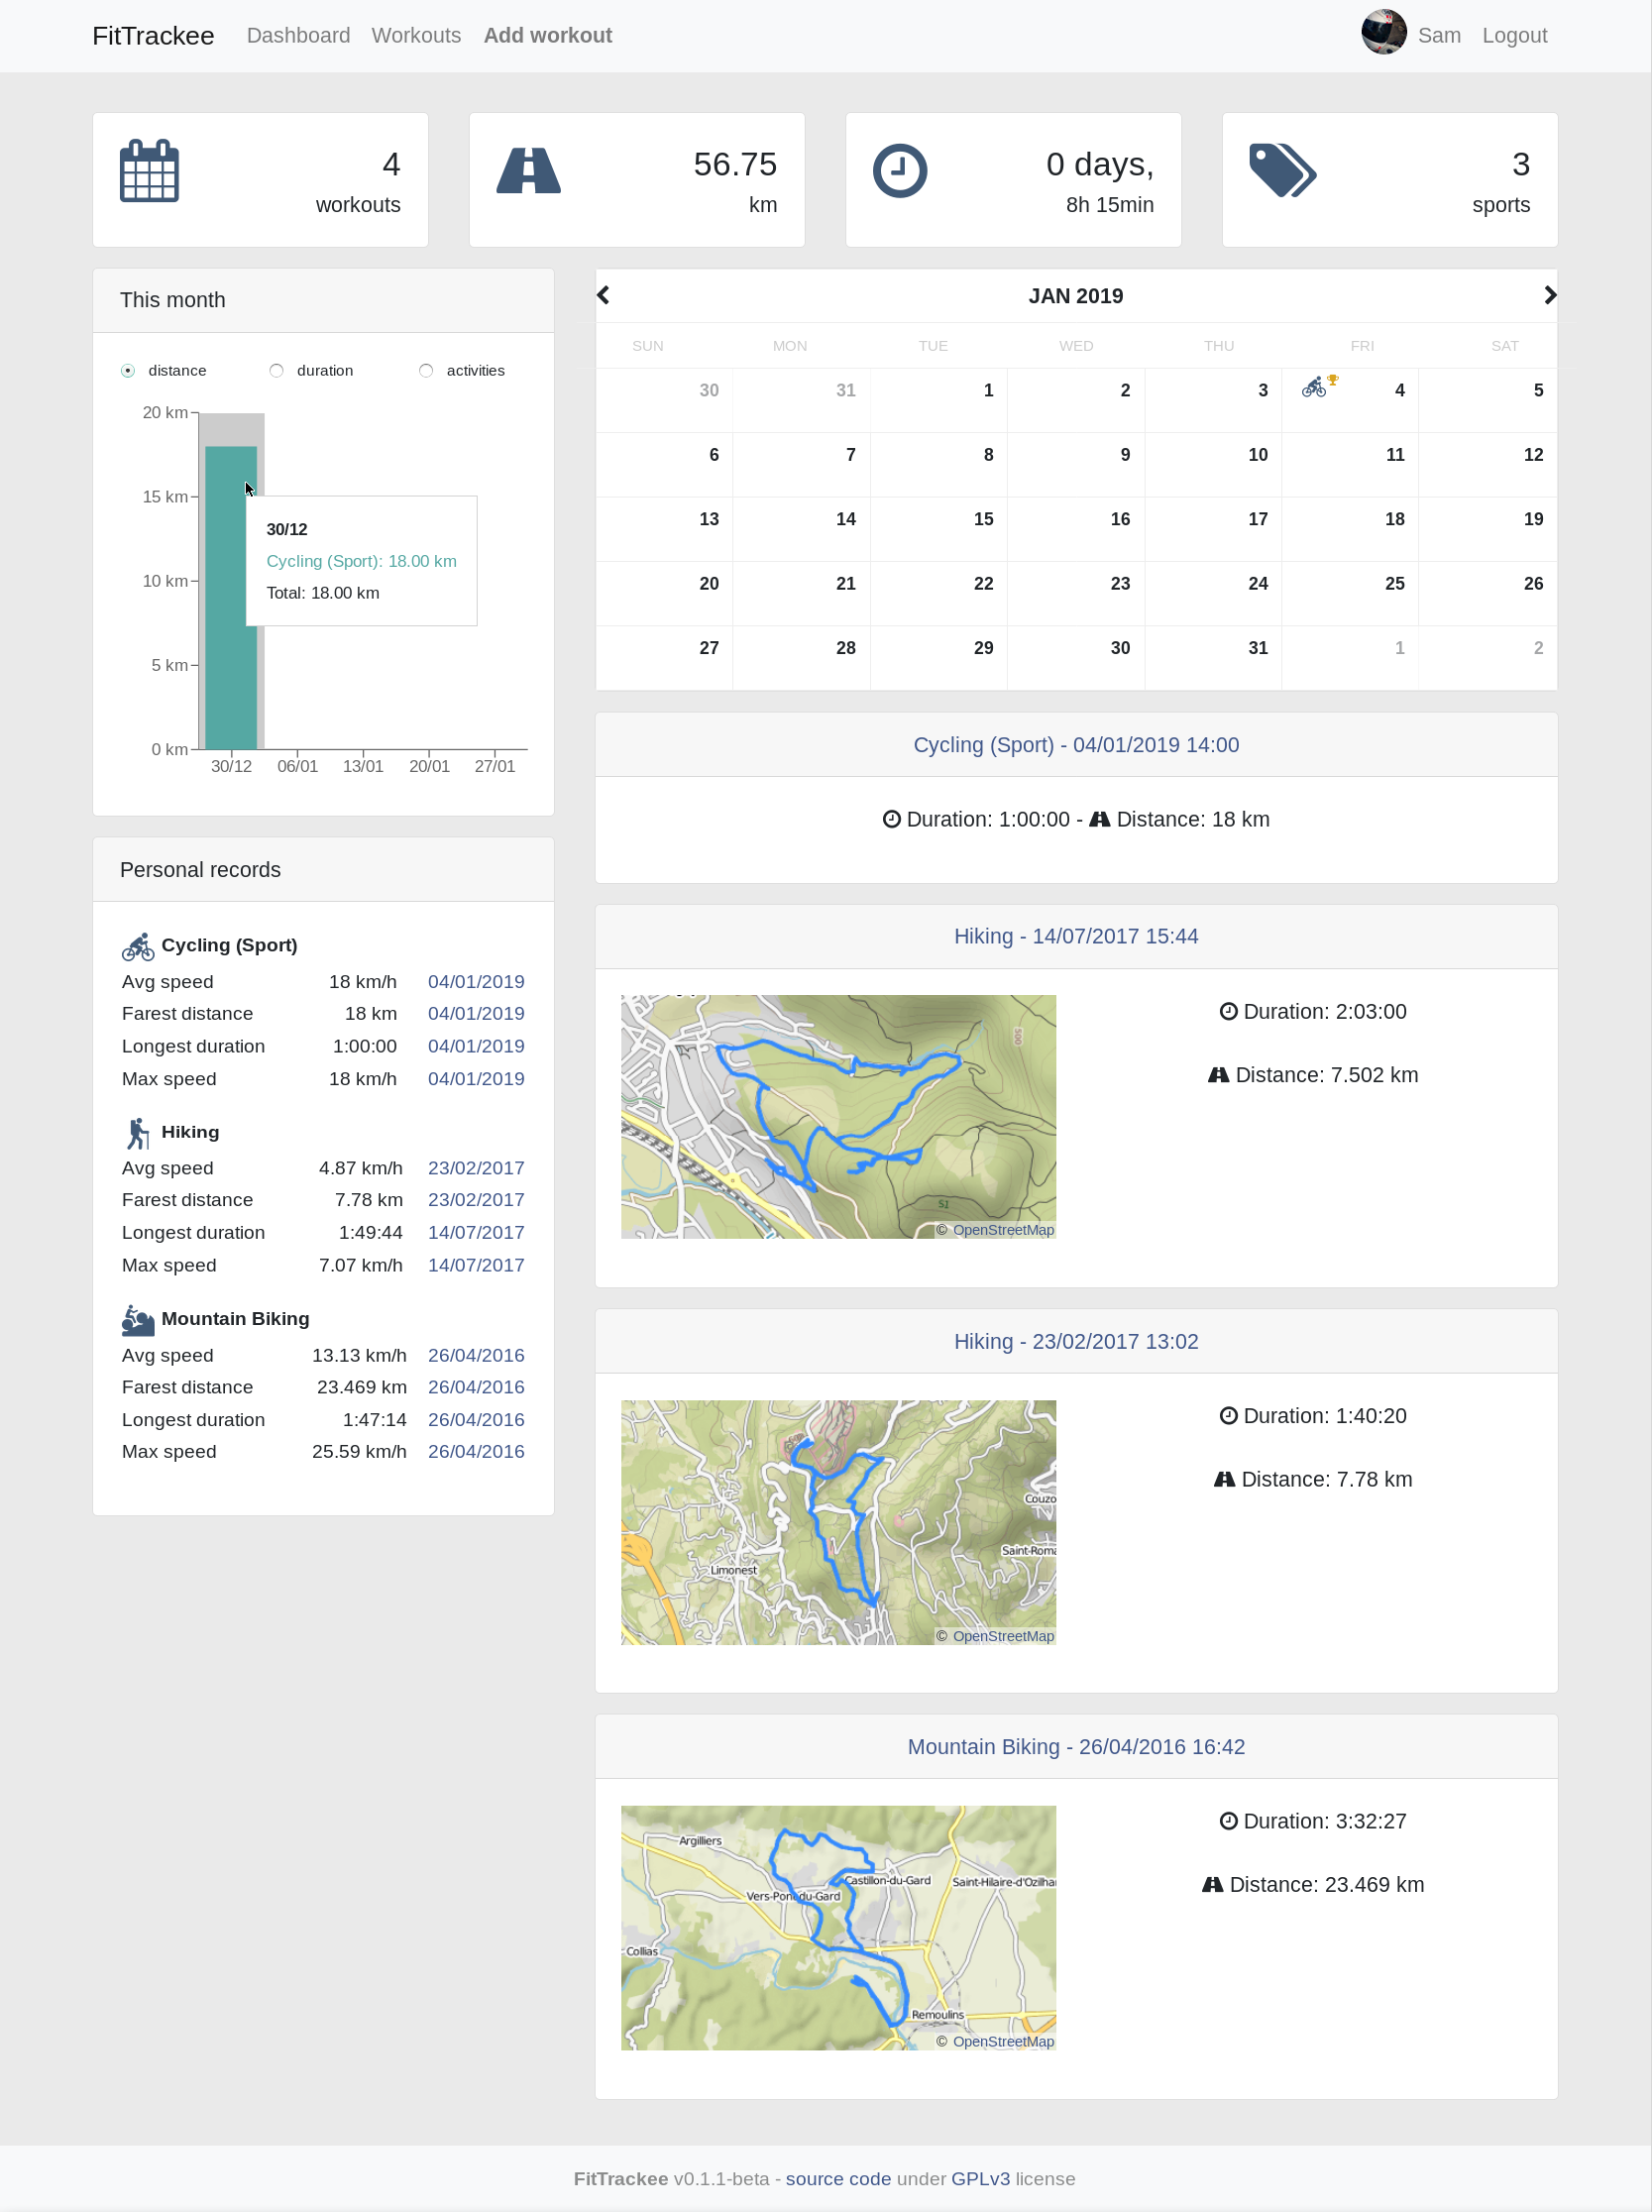Click the clock duration icon in stats card
This screenshot has width=1652, height=2212.
(x=899, y=171)
